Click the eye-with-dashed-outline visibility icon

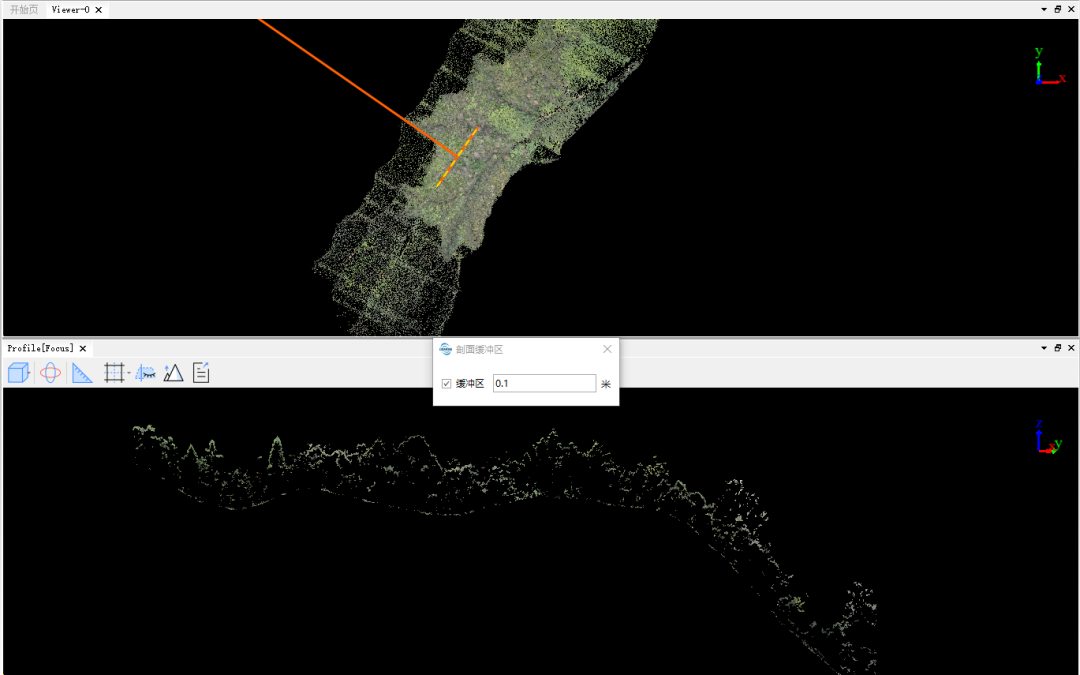145,373
